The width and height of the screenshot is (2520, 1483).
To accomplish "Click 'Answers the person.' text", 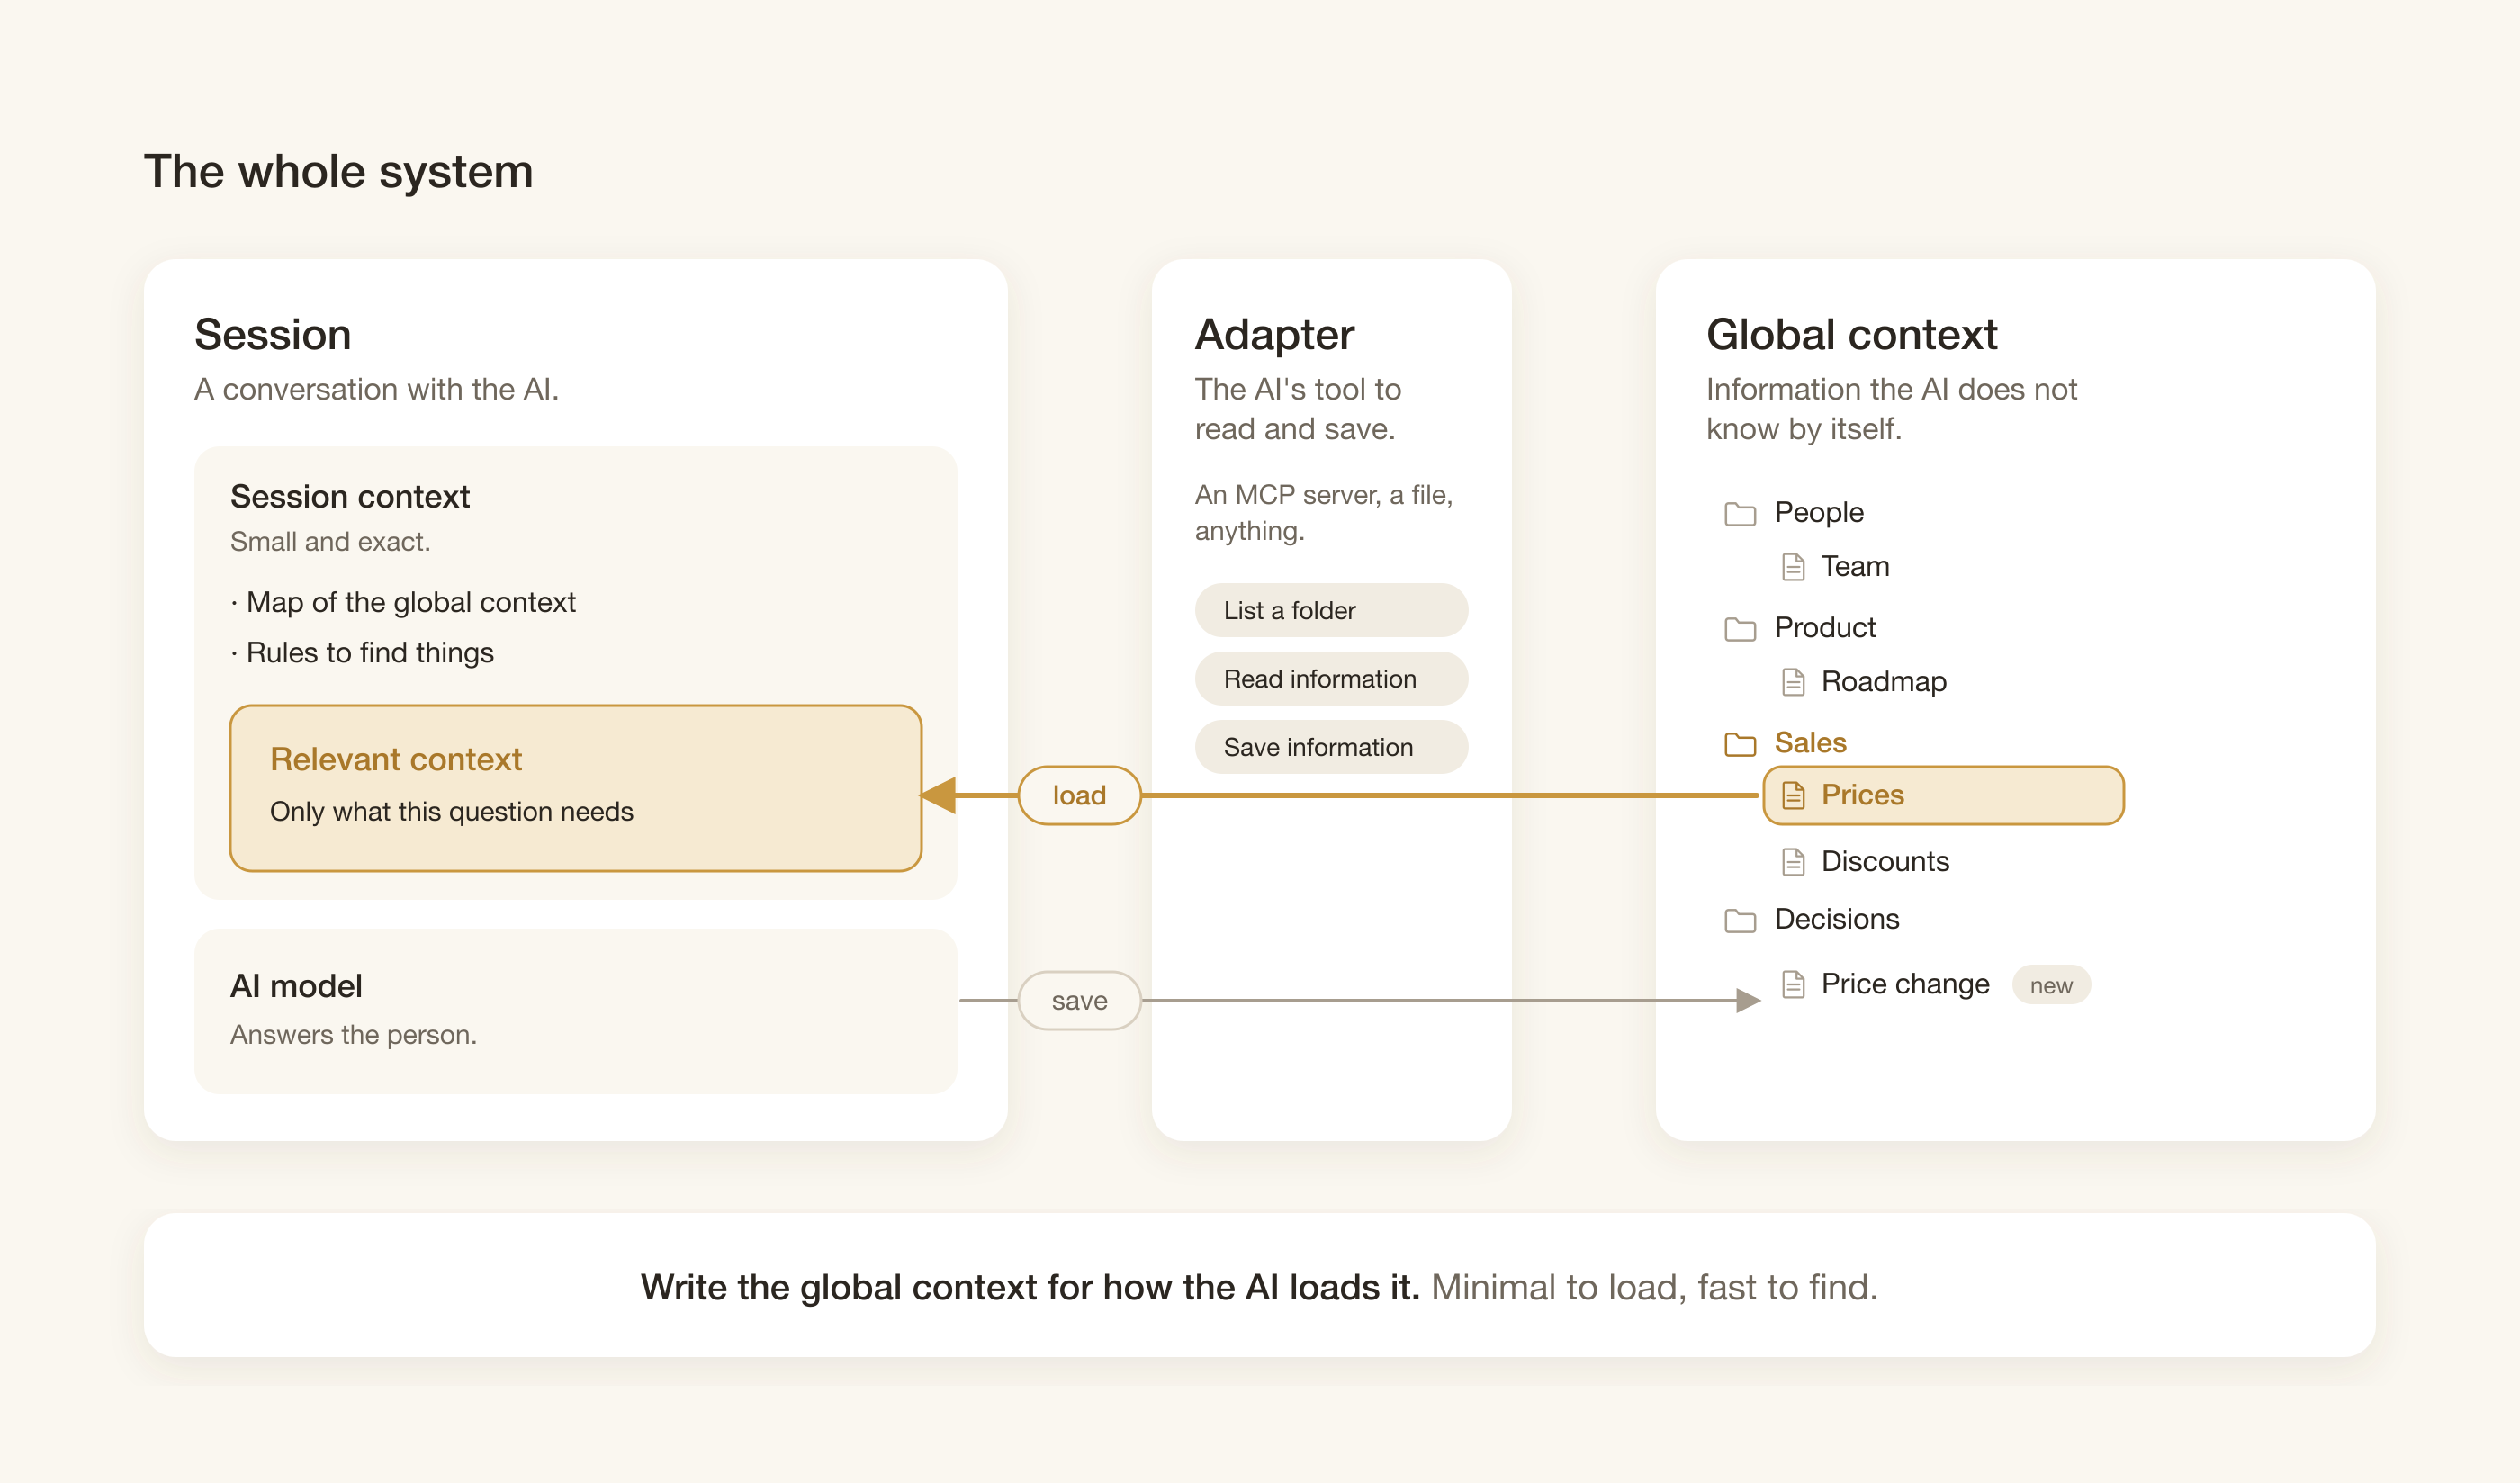I will point(354,1034).
